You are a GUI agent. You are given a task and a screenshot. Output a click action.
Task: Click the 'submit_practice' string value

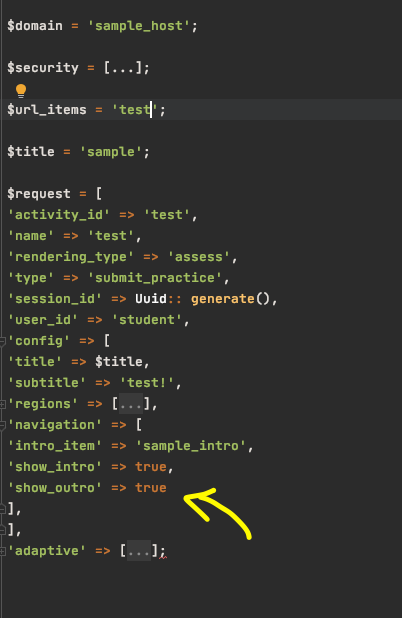click(x=154, y=278)
